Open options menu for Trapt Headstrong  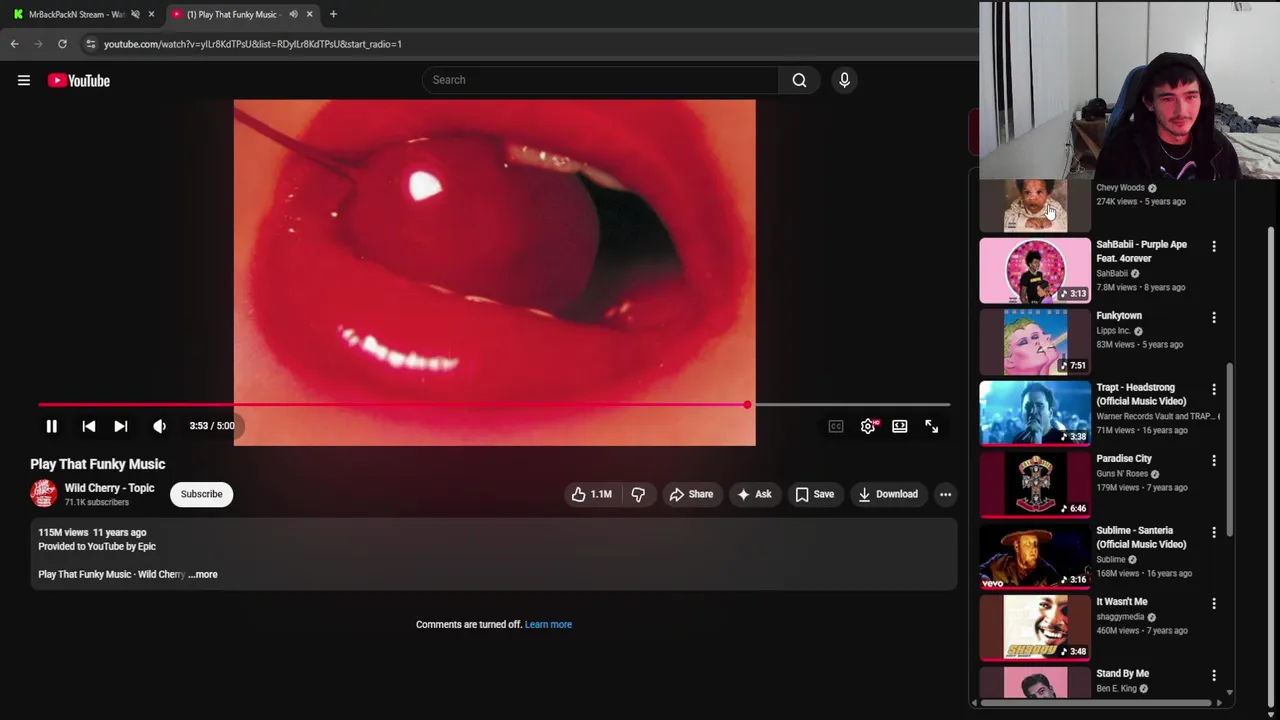click(x=1214, y=389)
